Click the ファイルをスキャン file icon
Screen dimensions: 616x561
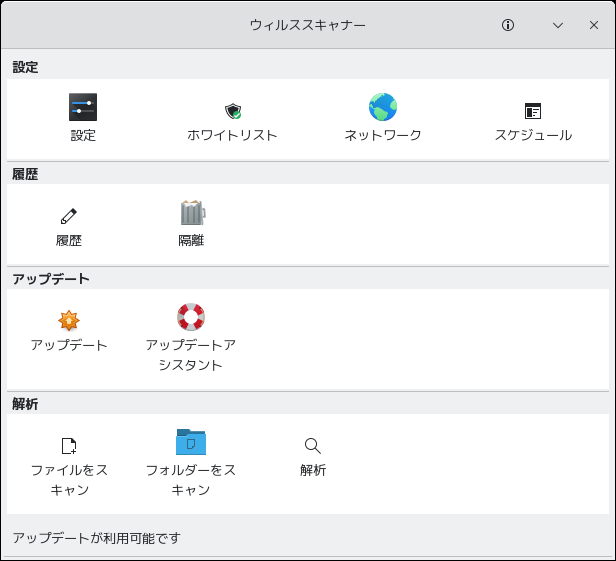pyautogui.click(x=69, y=445)
